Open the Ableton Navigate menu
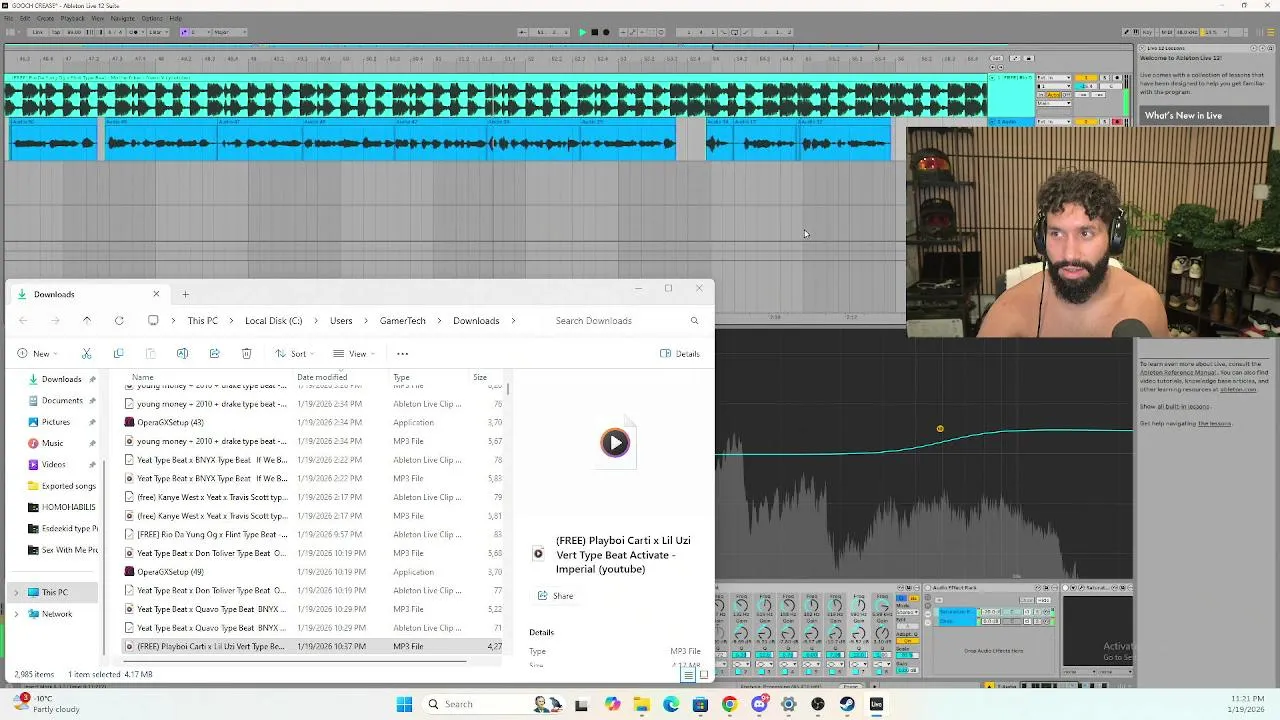The height and width of the screenshot is (720, 1280). click(x=123, y=18)
